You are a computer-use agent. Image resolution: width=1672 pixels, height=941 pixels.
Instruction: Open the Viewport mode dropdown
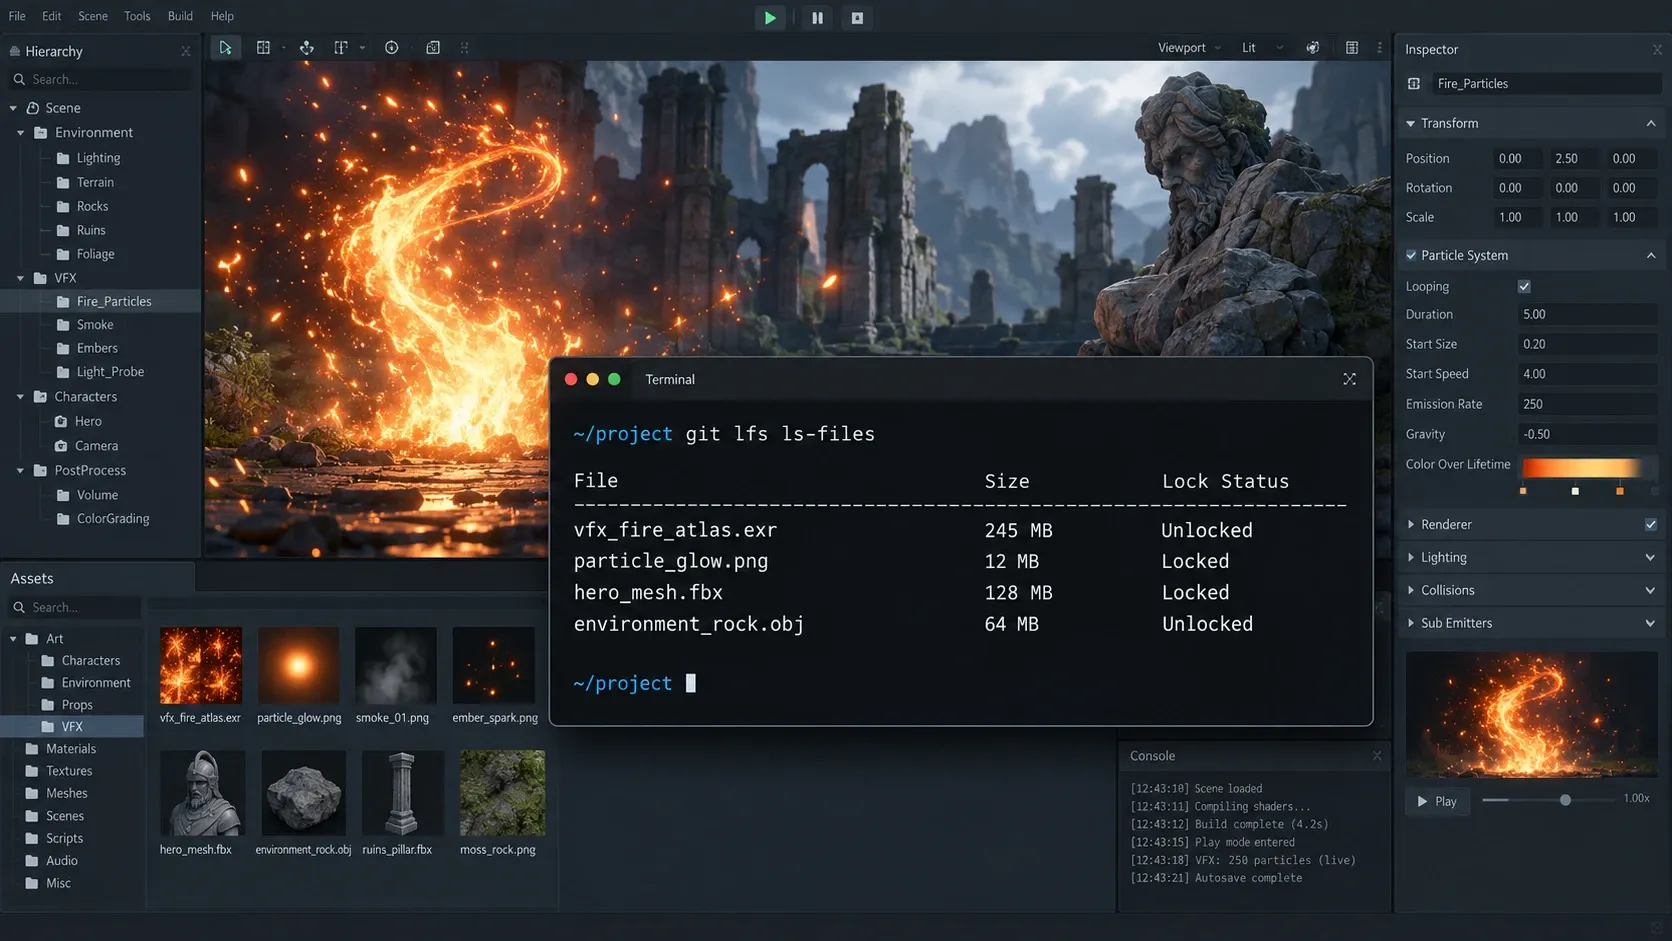[x=1189, y=48]
